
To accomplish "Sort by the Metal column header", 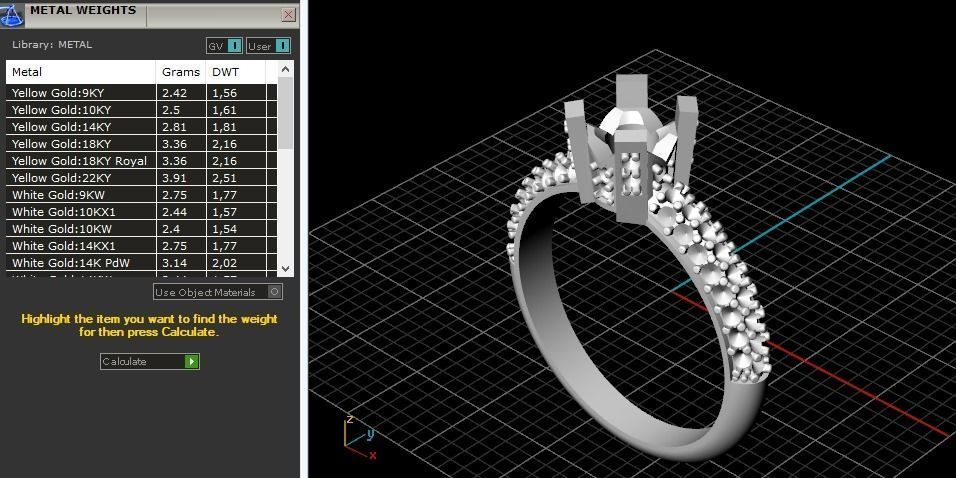I will coord(81,72).
